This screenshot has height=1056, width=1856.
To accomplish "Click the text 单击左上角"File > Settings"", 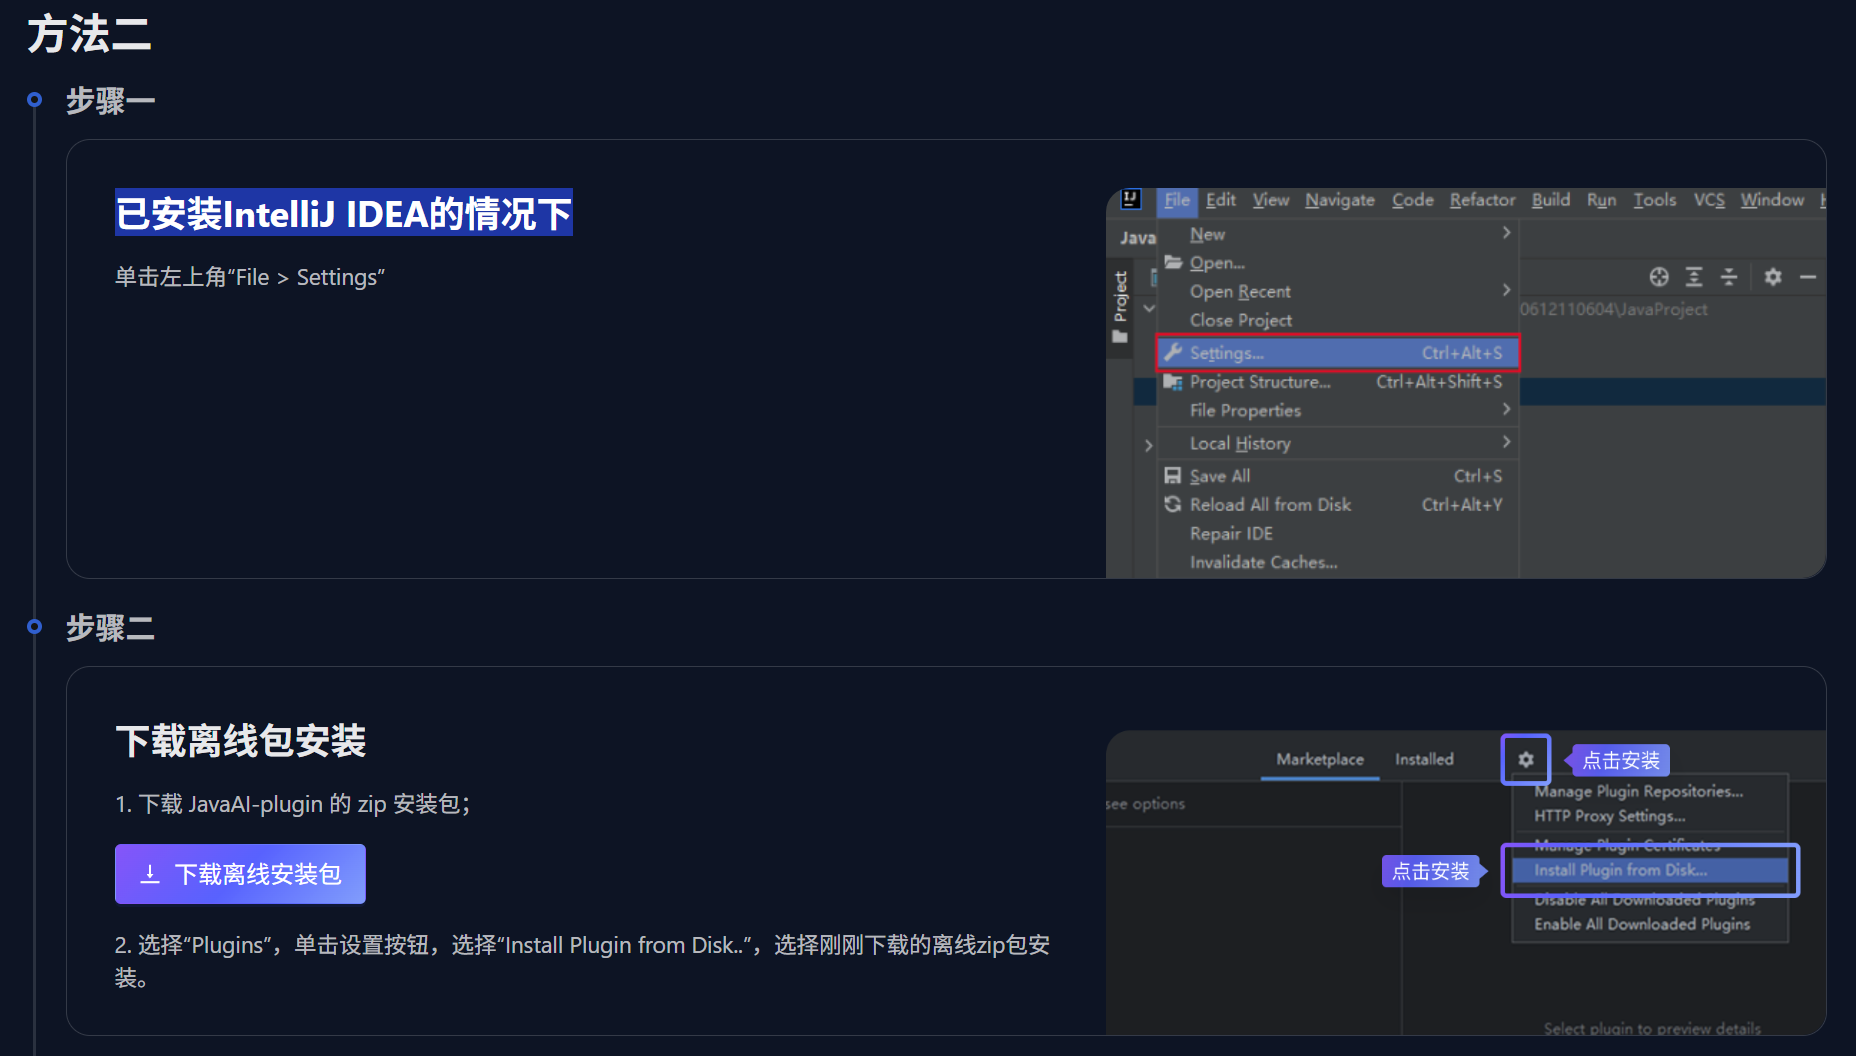I will [250, 277].
